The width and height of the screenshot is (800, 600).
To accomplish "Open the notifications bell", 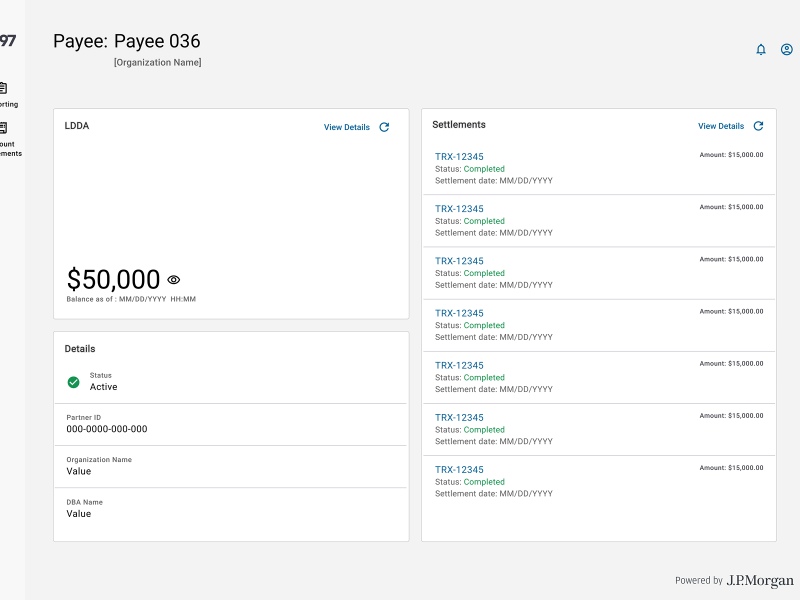I will (760, 49).
